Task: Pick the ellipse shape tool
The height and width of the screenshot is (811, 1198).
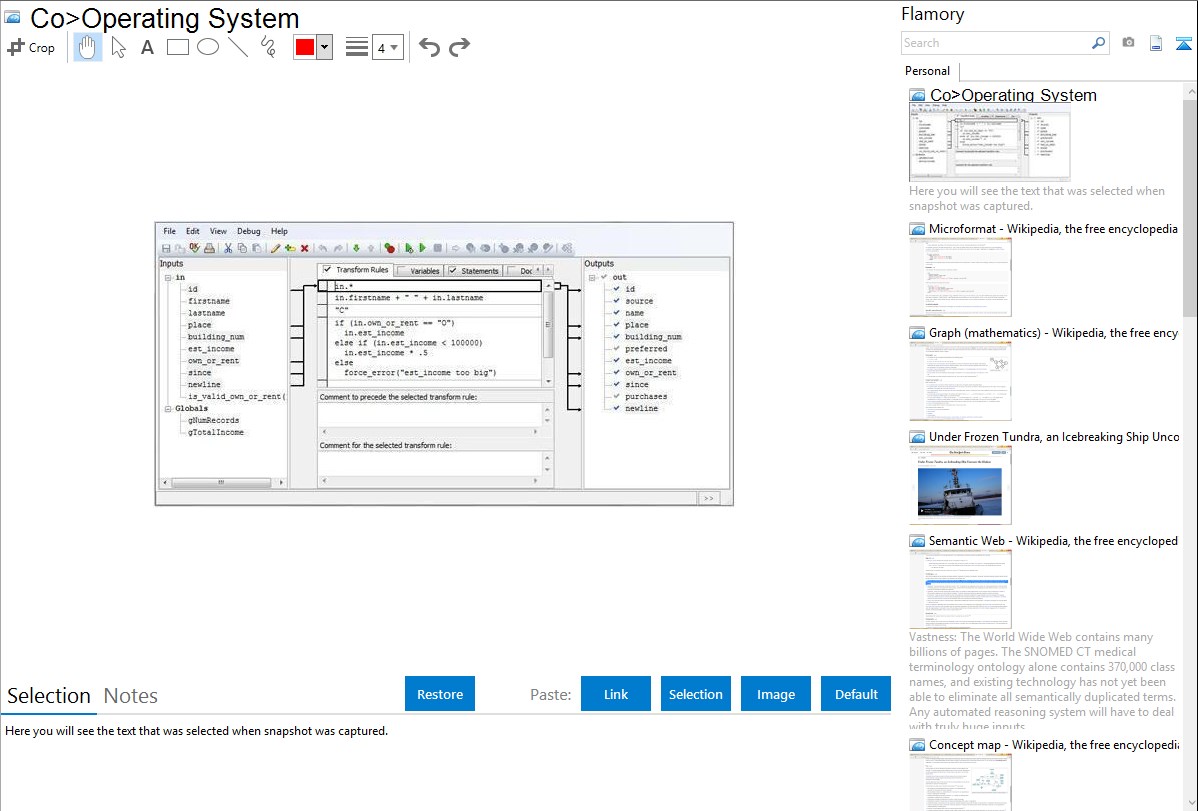Action: point(208,47)
